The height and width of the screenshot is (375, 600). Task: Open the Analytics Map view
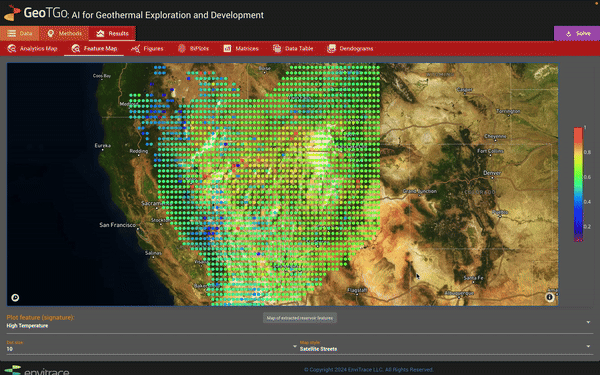pos(33,49)
